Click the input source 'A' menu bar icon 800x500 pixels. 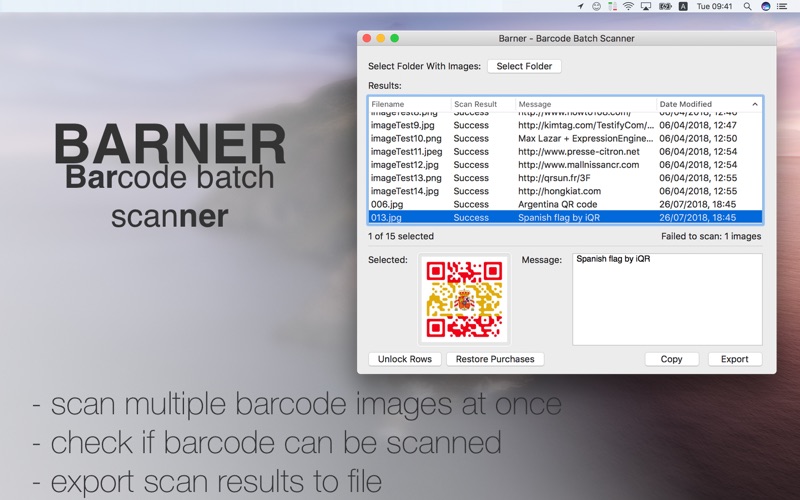683,6
